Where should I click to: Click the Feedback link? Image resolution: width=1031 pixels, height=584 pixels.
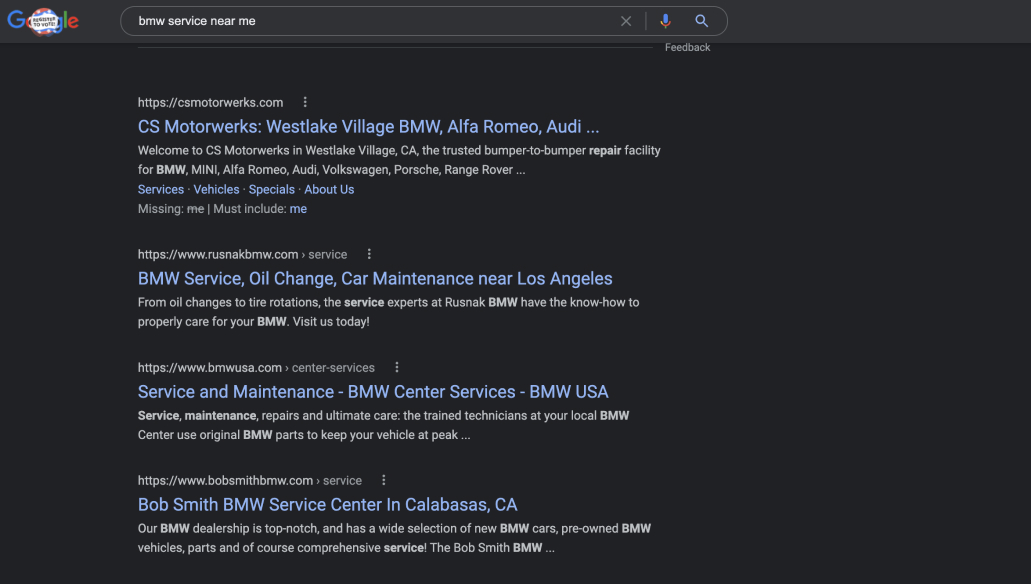[x=687, y=47]
